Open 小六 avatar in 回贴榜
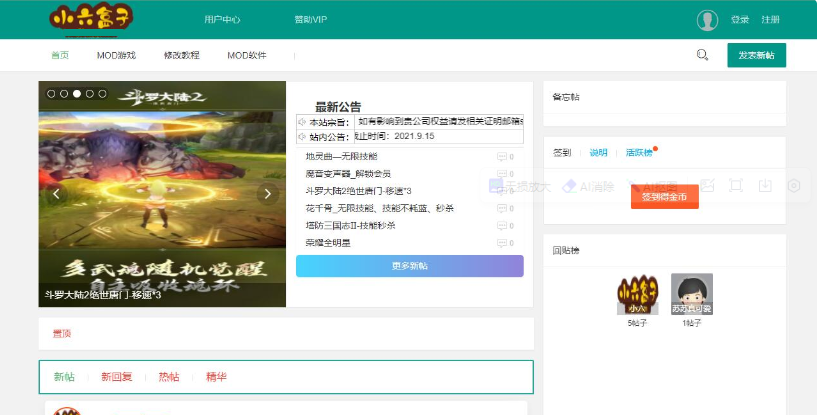This screenshot has height=415, width=817. point(638,294)
